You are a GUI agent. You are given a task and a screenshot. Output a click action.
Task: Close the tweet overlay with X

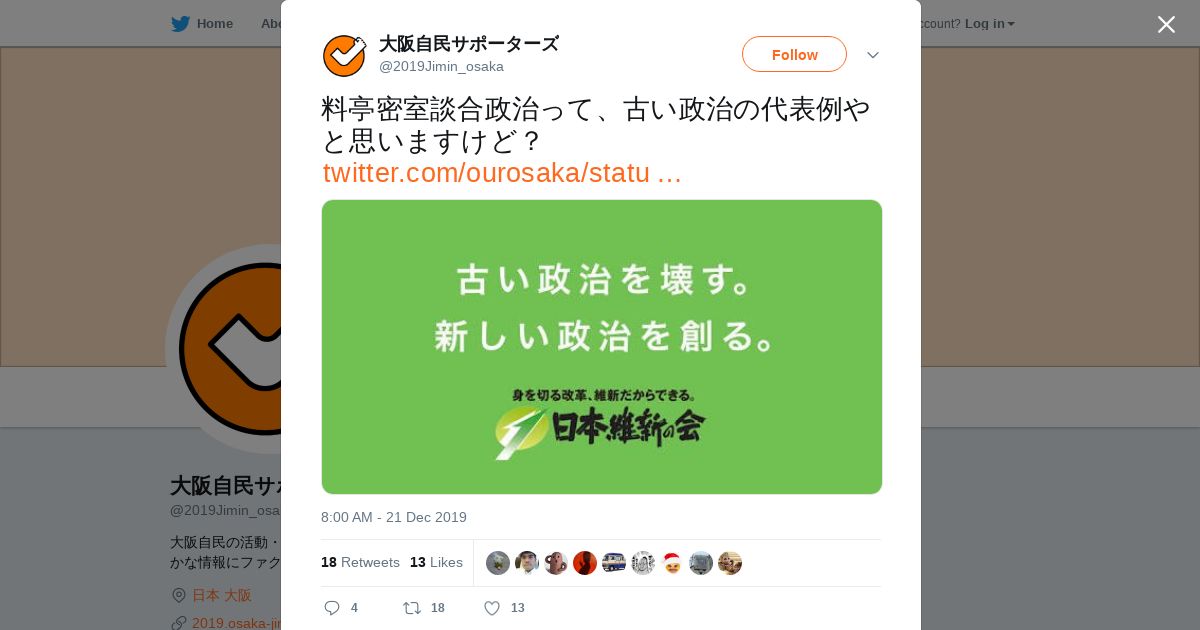tap(1166, 24)
